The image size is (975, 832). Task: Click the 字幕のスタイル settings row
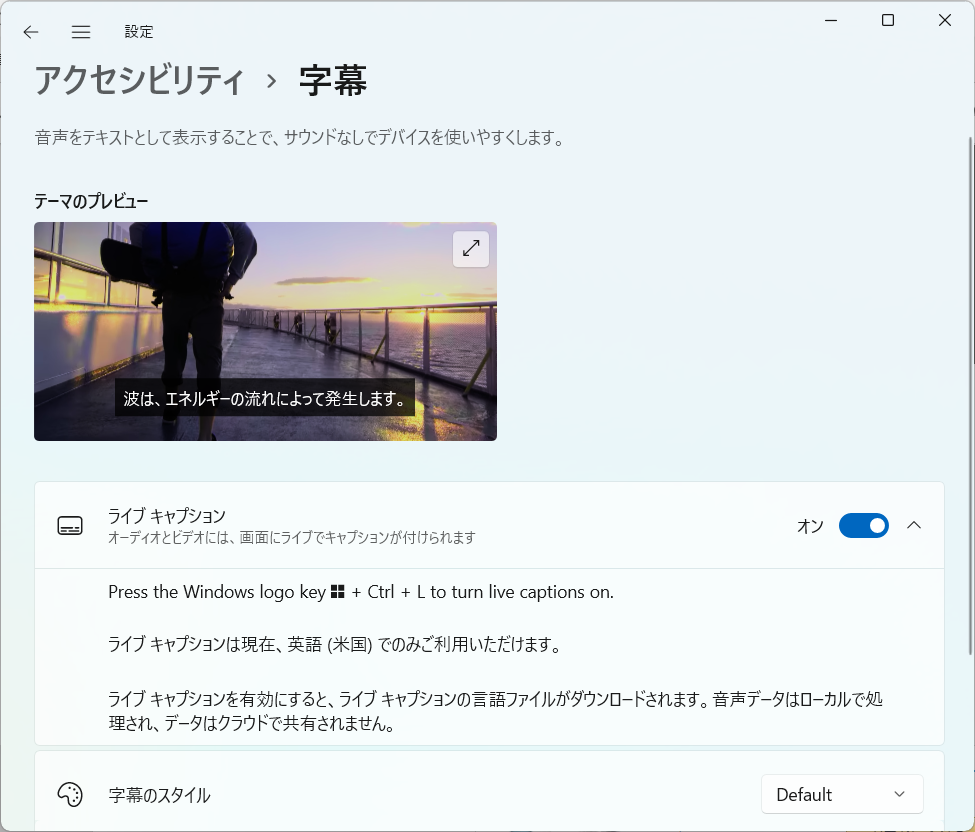click(400, 794)
